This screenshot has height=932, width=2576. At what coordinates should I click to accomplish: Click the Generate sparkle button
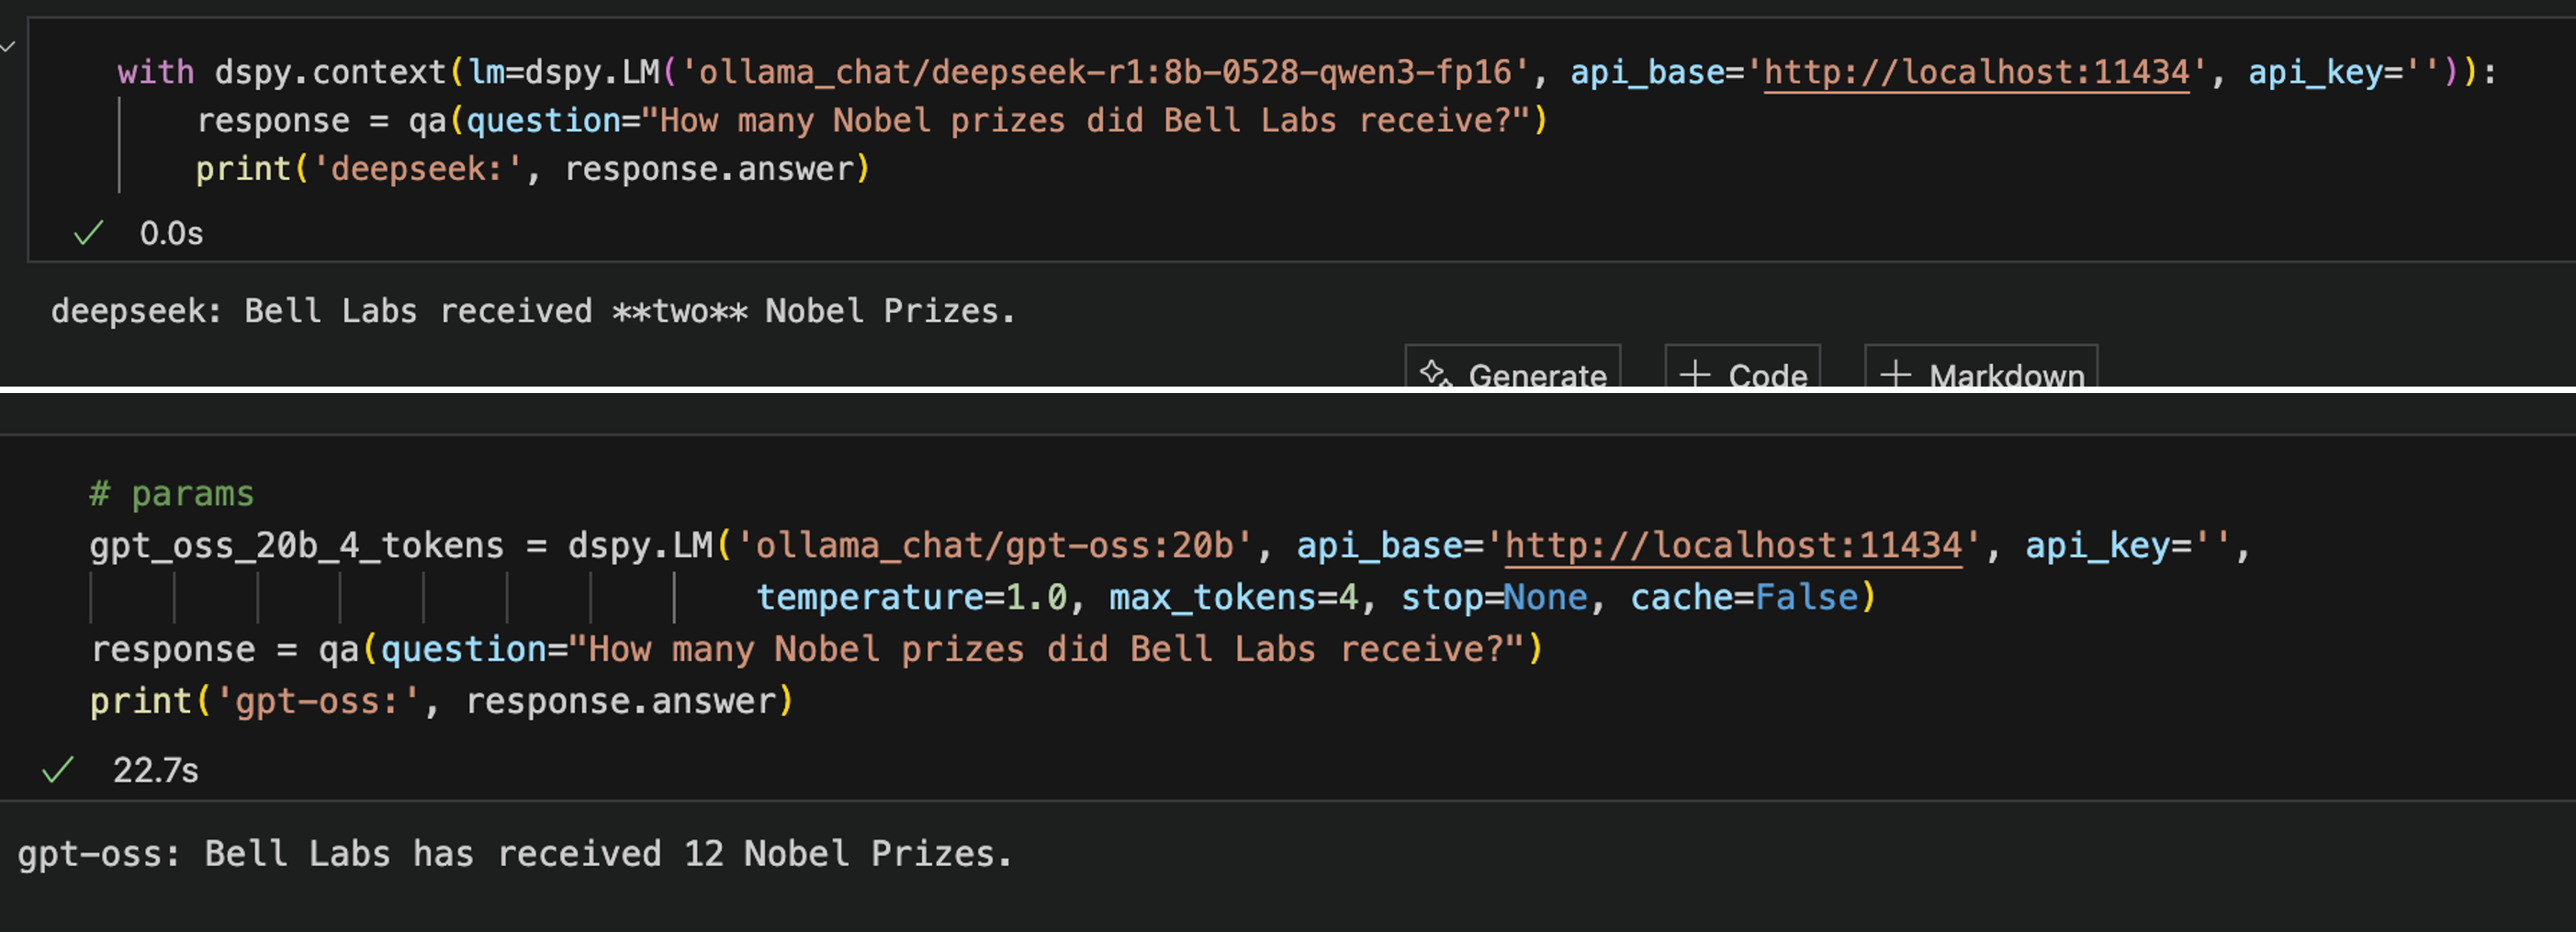1513,374
